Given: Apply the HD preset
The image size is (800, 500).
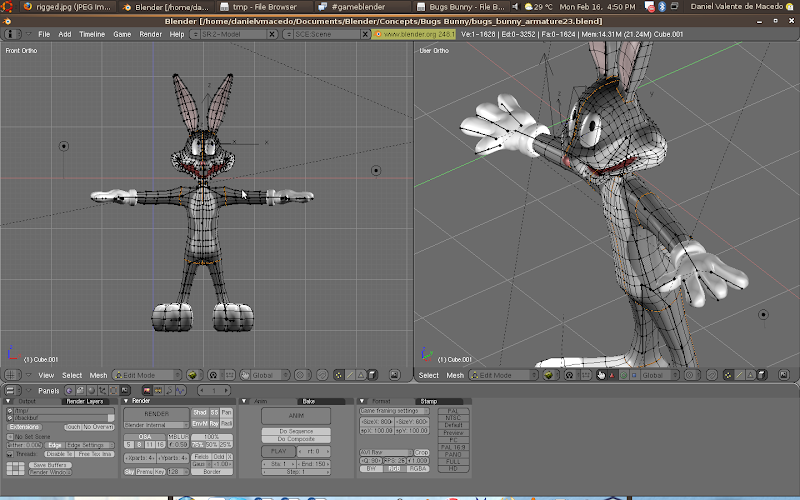Looking at the screenshot, I should coord(453,469).
